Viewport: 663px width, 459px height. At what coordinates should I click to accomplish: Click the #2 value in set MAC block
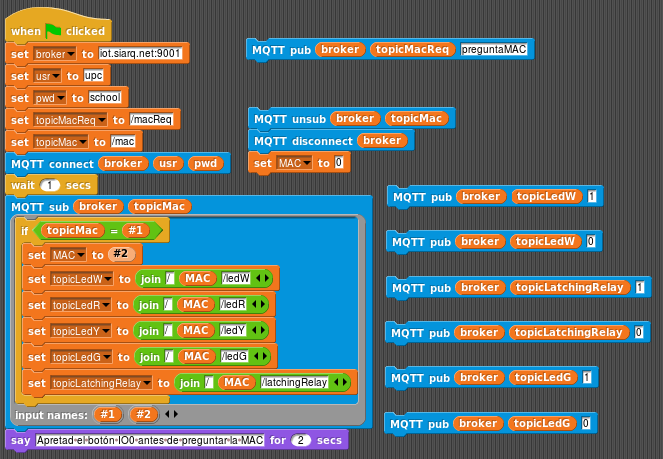click(121, 254)
